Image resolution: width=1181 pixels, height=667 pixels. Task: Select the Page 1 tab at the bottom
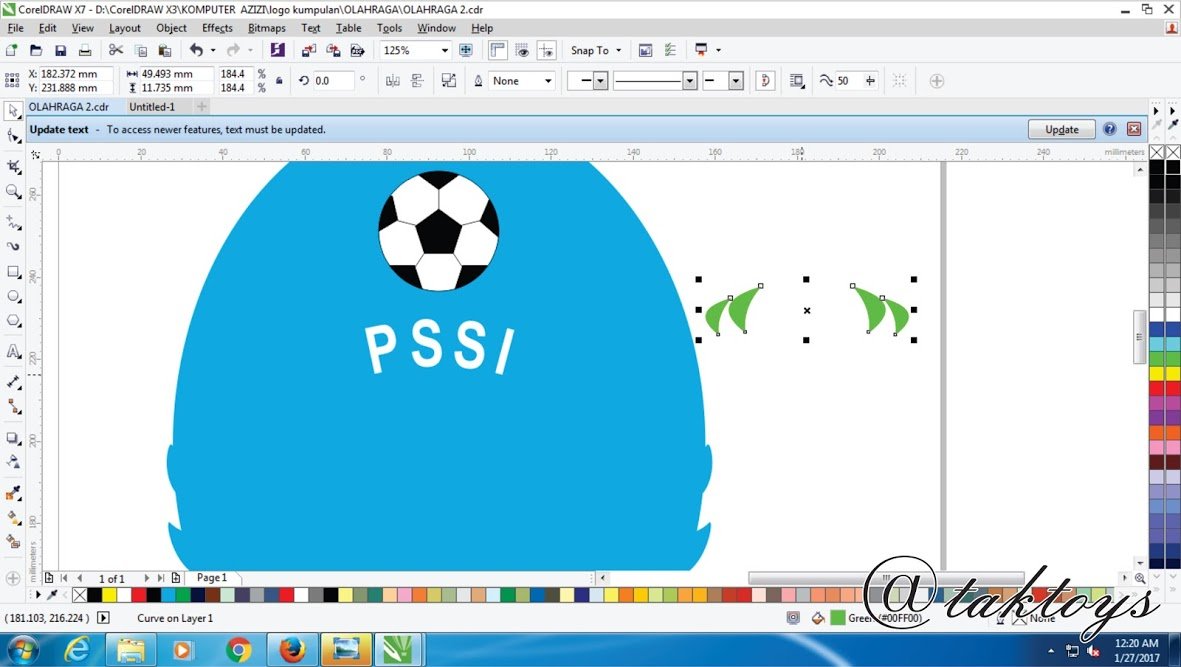click(212, 577)
